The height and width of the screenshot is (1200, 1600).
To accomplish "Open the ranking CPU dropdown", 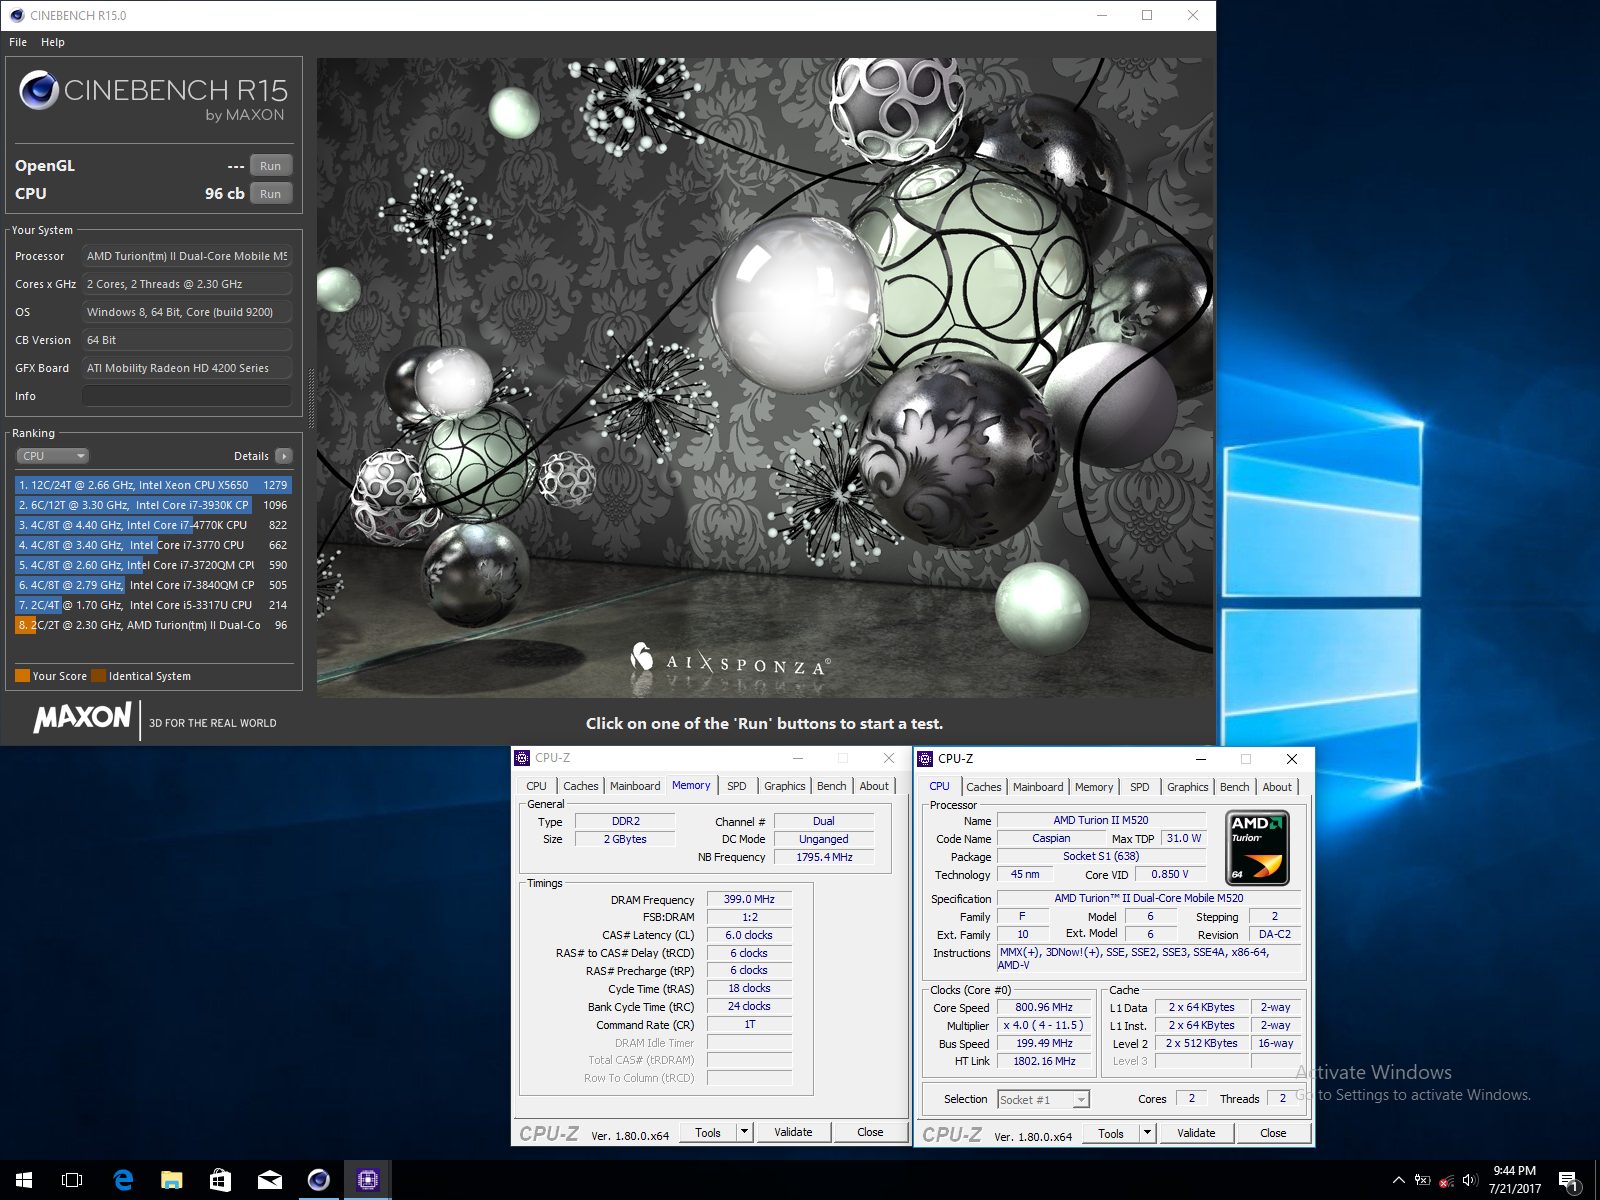I will 53,456.
